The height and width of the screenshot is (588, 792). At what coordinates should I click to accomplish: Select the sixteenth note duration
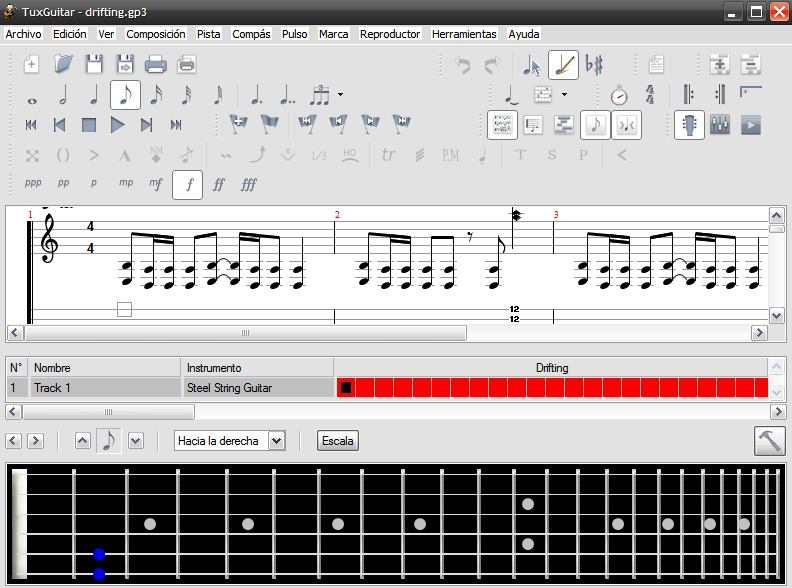pos(157,95)
